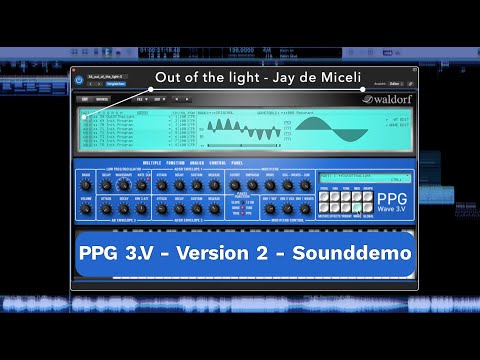This screenshot has width=480, height=360.
Task: Click the BASIS knob
Action: 86,185
